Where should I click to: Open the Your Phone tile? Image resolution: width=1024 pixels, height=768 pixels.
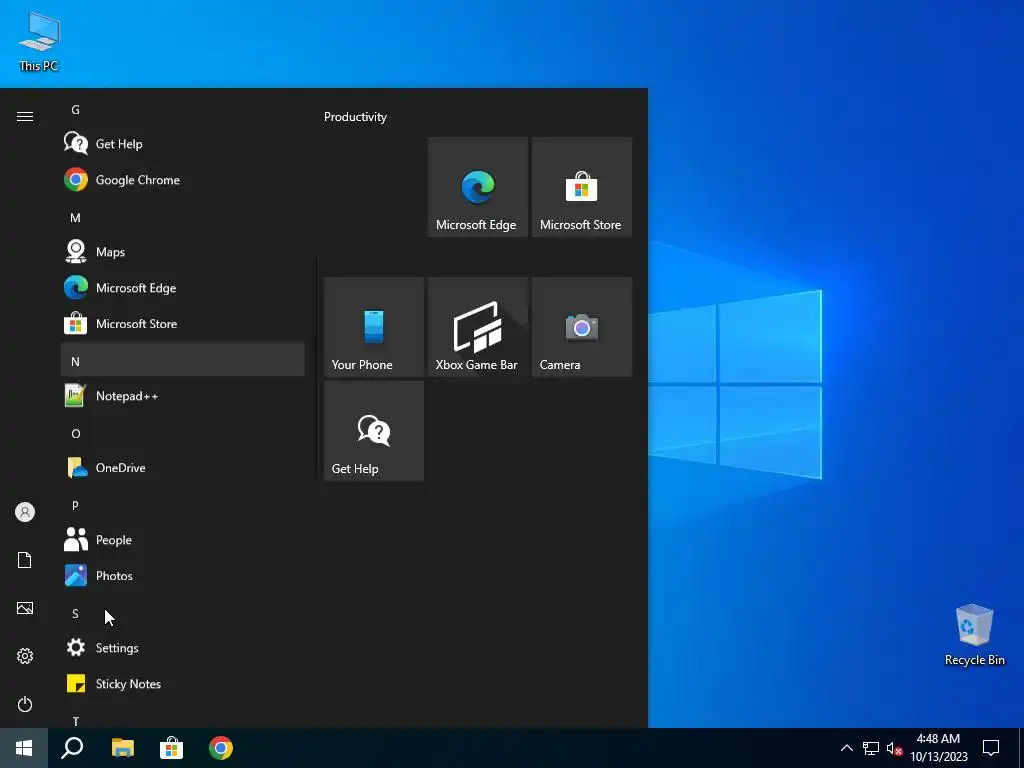374,327
